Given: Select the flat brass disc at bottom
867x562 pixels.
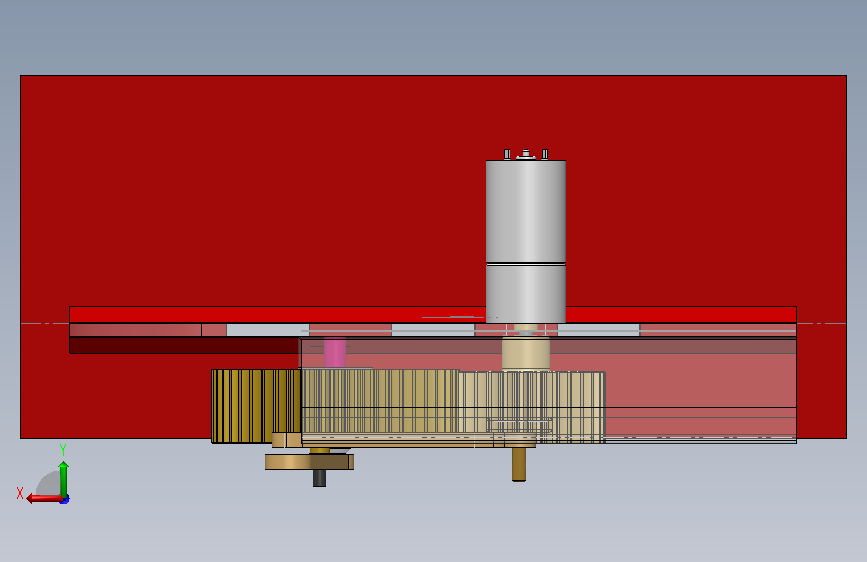Looking at the screenshot, I should (309, 462).
